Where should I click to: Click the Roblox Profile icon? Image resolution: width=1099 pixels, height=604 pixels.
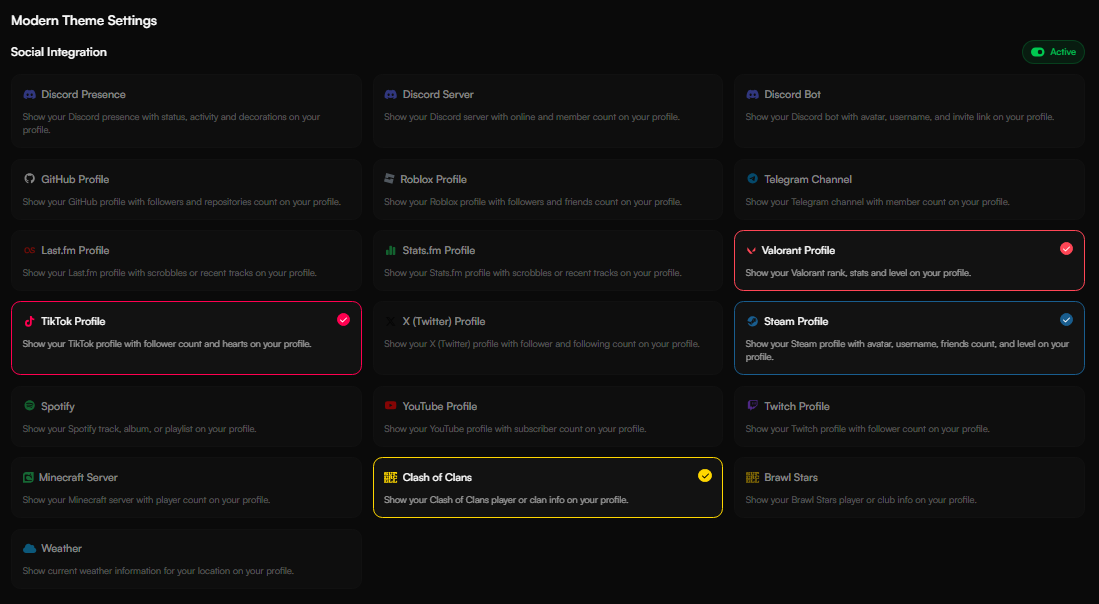390,179
